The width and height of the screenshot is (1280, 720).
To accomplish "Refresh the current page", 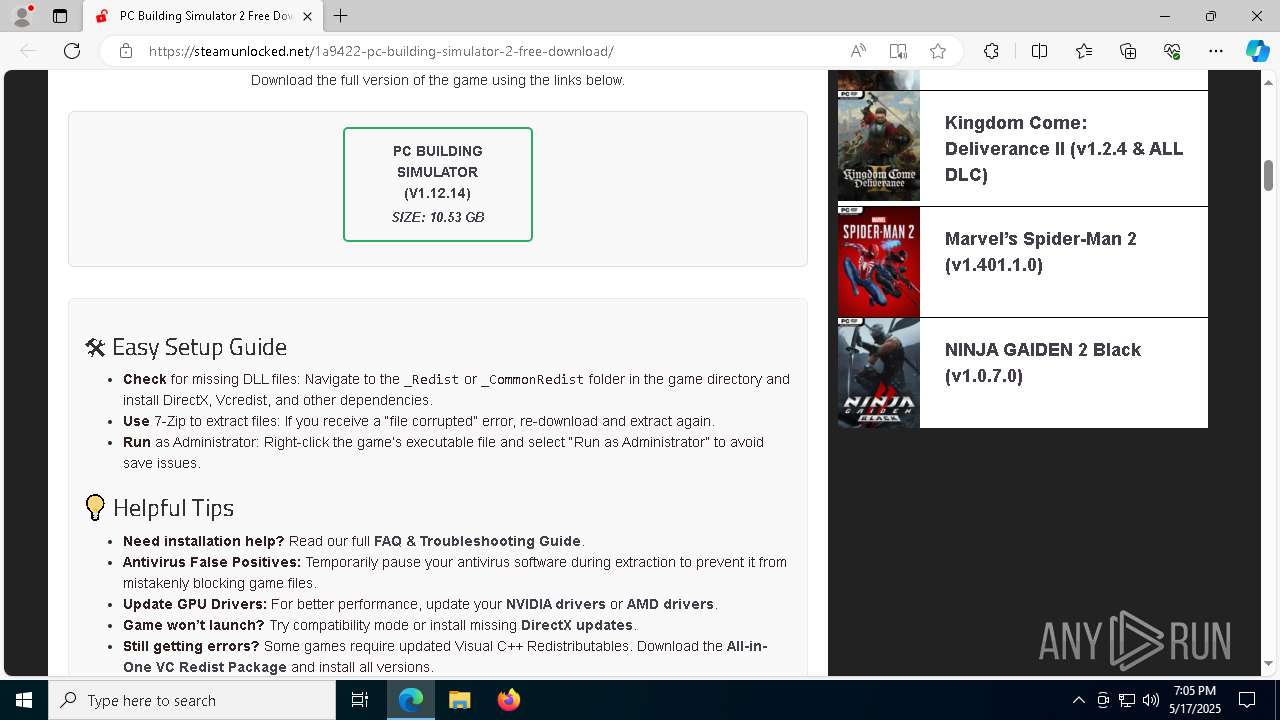I will tap(72, 51).
